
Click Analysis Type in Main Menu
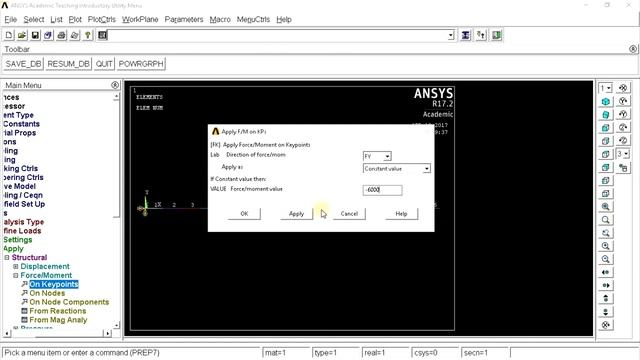23,222
